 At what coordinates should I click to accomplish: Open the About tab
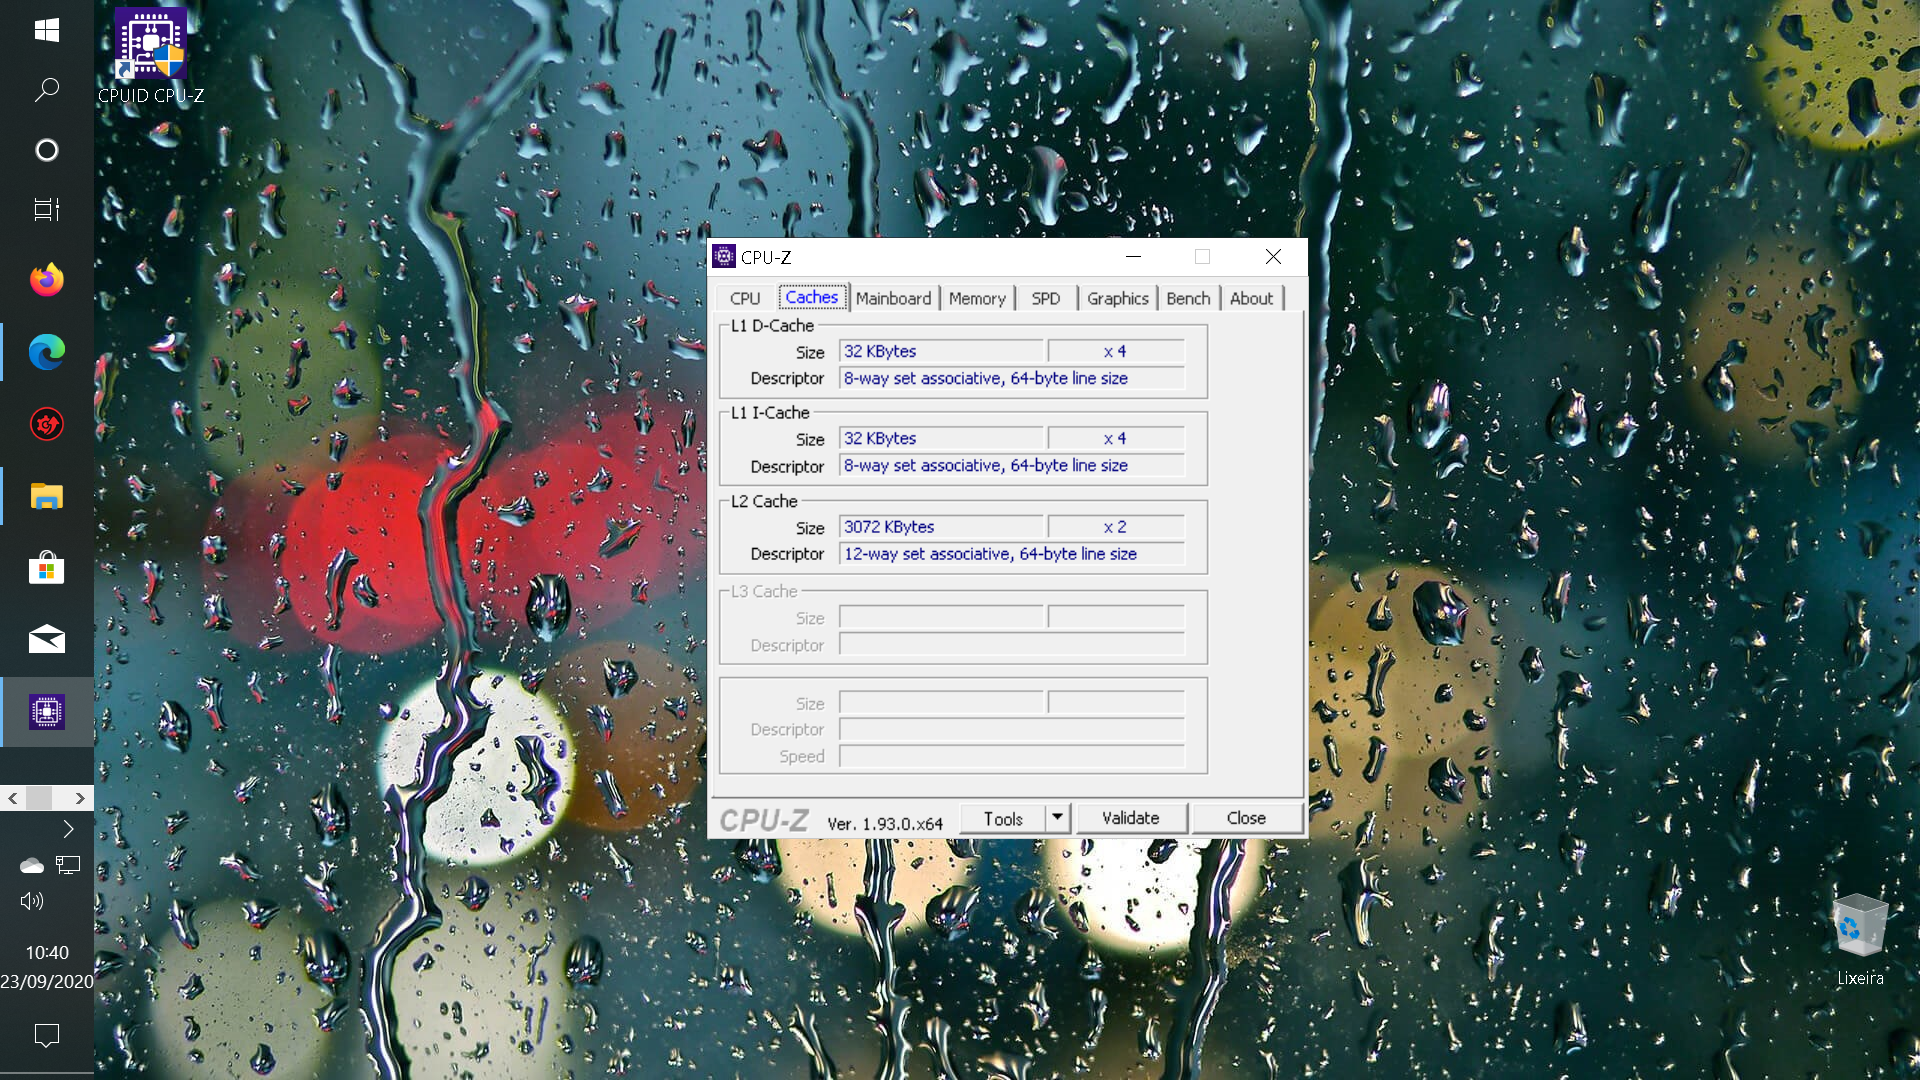pyautogui.click(x=1252, y=298)
